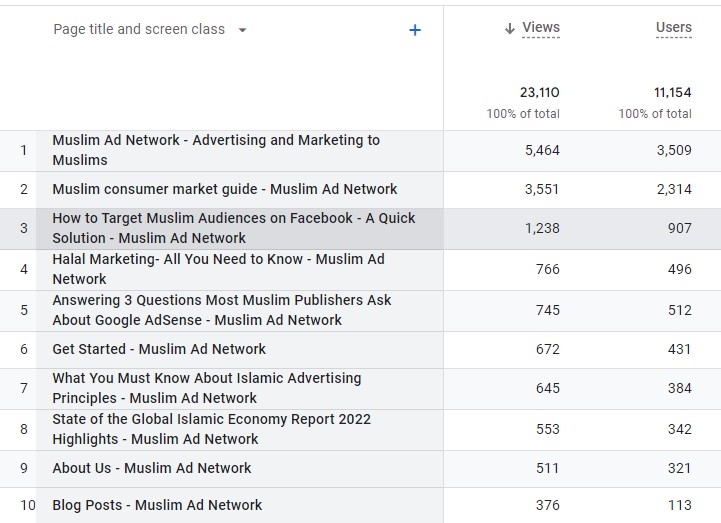Click the 5,464 views cell in row 1
This screenshot has width=721, height=523.
542,150
